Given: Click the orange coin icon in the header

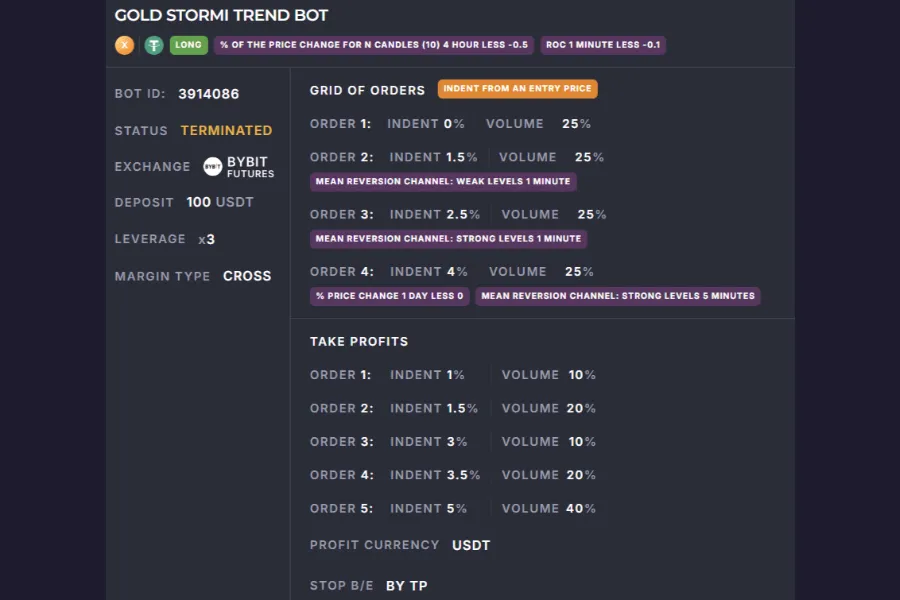Looking at the screenshot, I should coord(125,45).
